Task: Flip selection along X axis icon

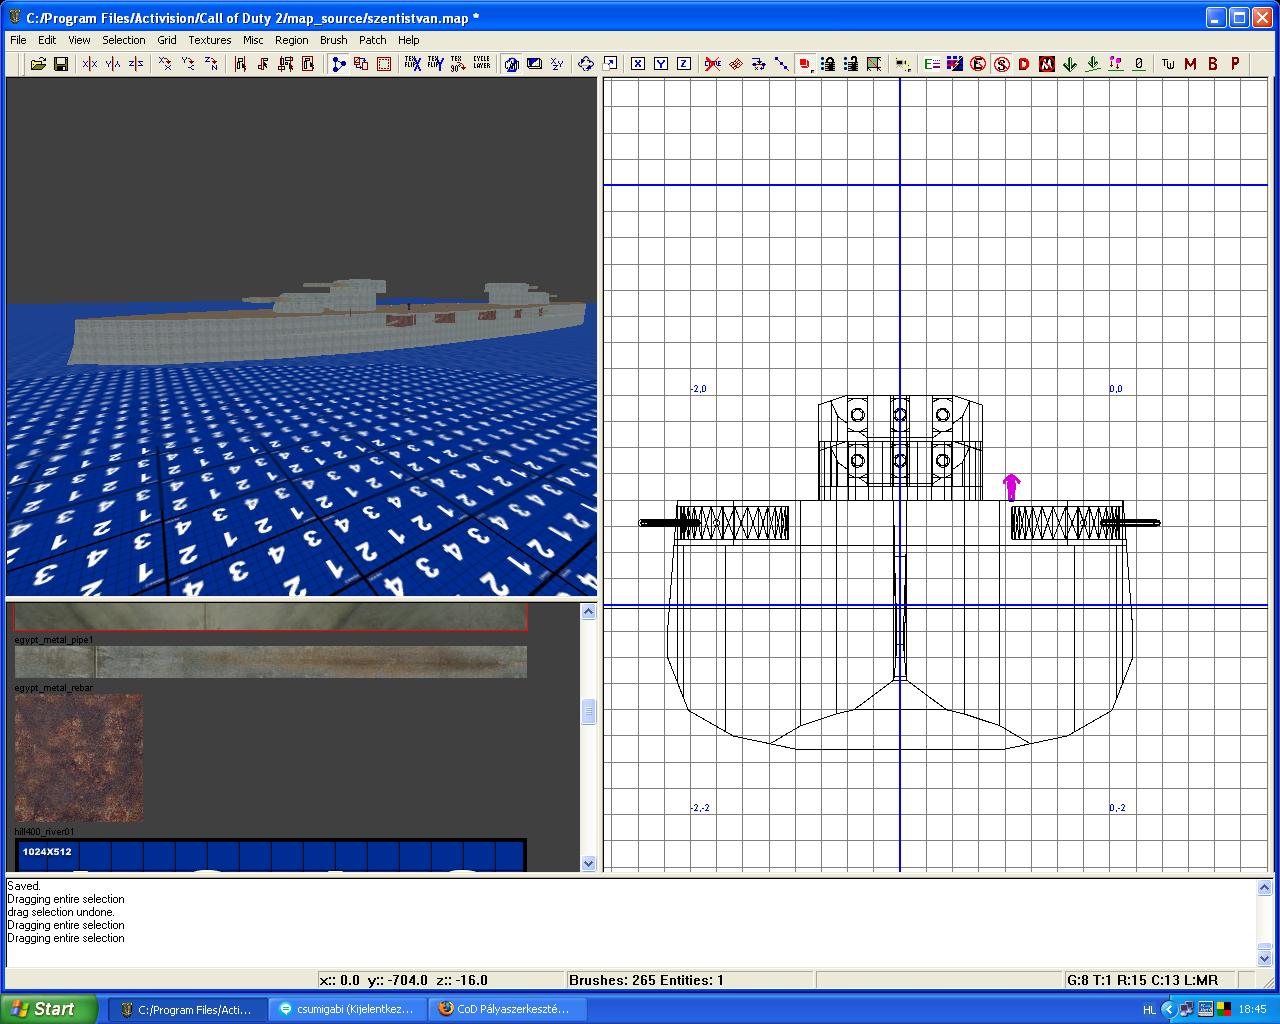Action: (x=90, y=64)
